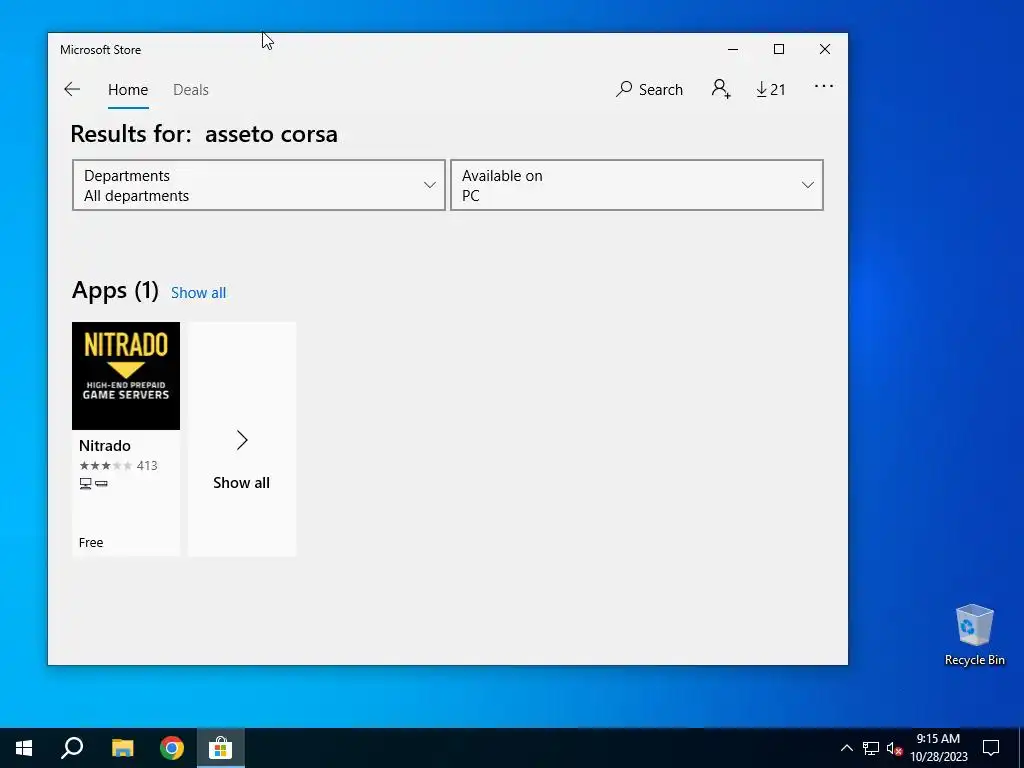Click the Nitrado star rating
This screenshot has width=1024, height=768.
pyautogui.click(x=105, y=466)
